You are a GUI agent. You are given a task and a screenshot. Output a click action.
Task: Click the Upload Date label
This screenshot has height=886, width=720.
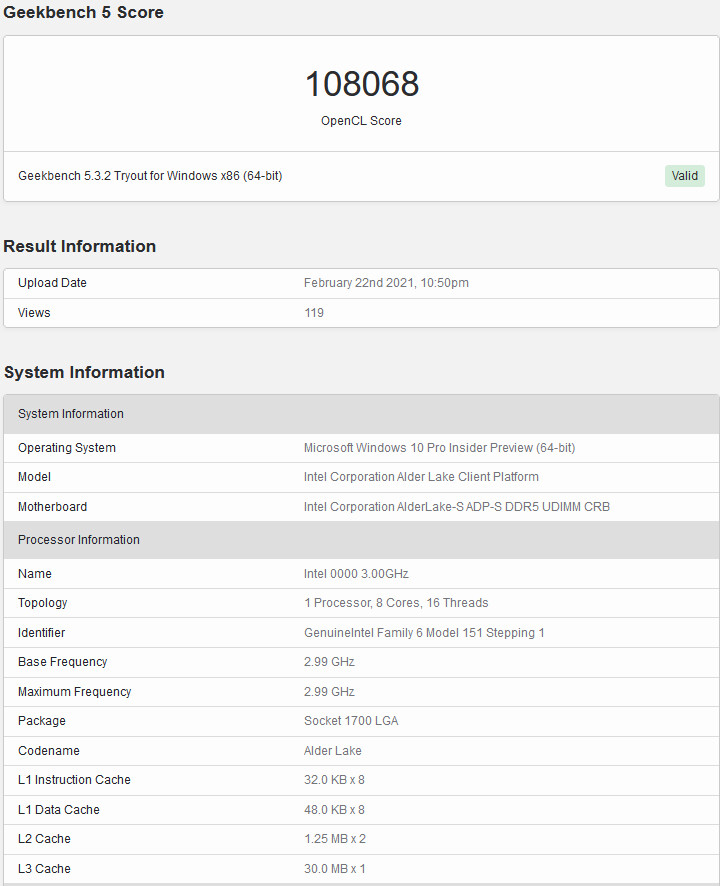click(x=52, y=283)
